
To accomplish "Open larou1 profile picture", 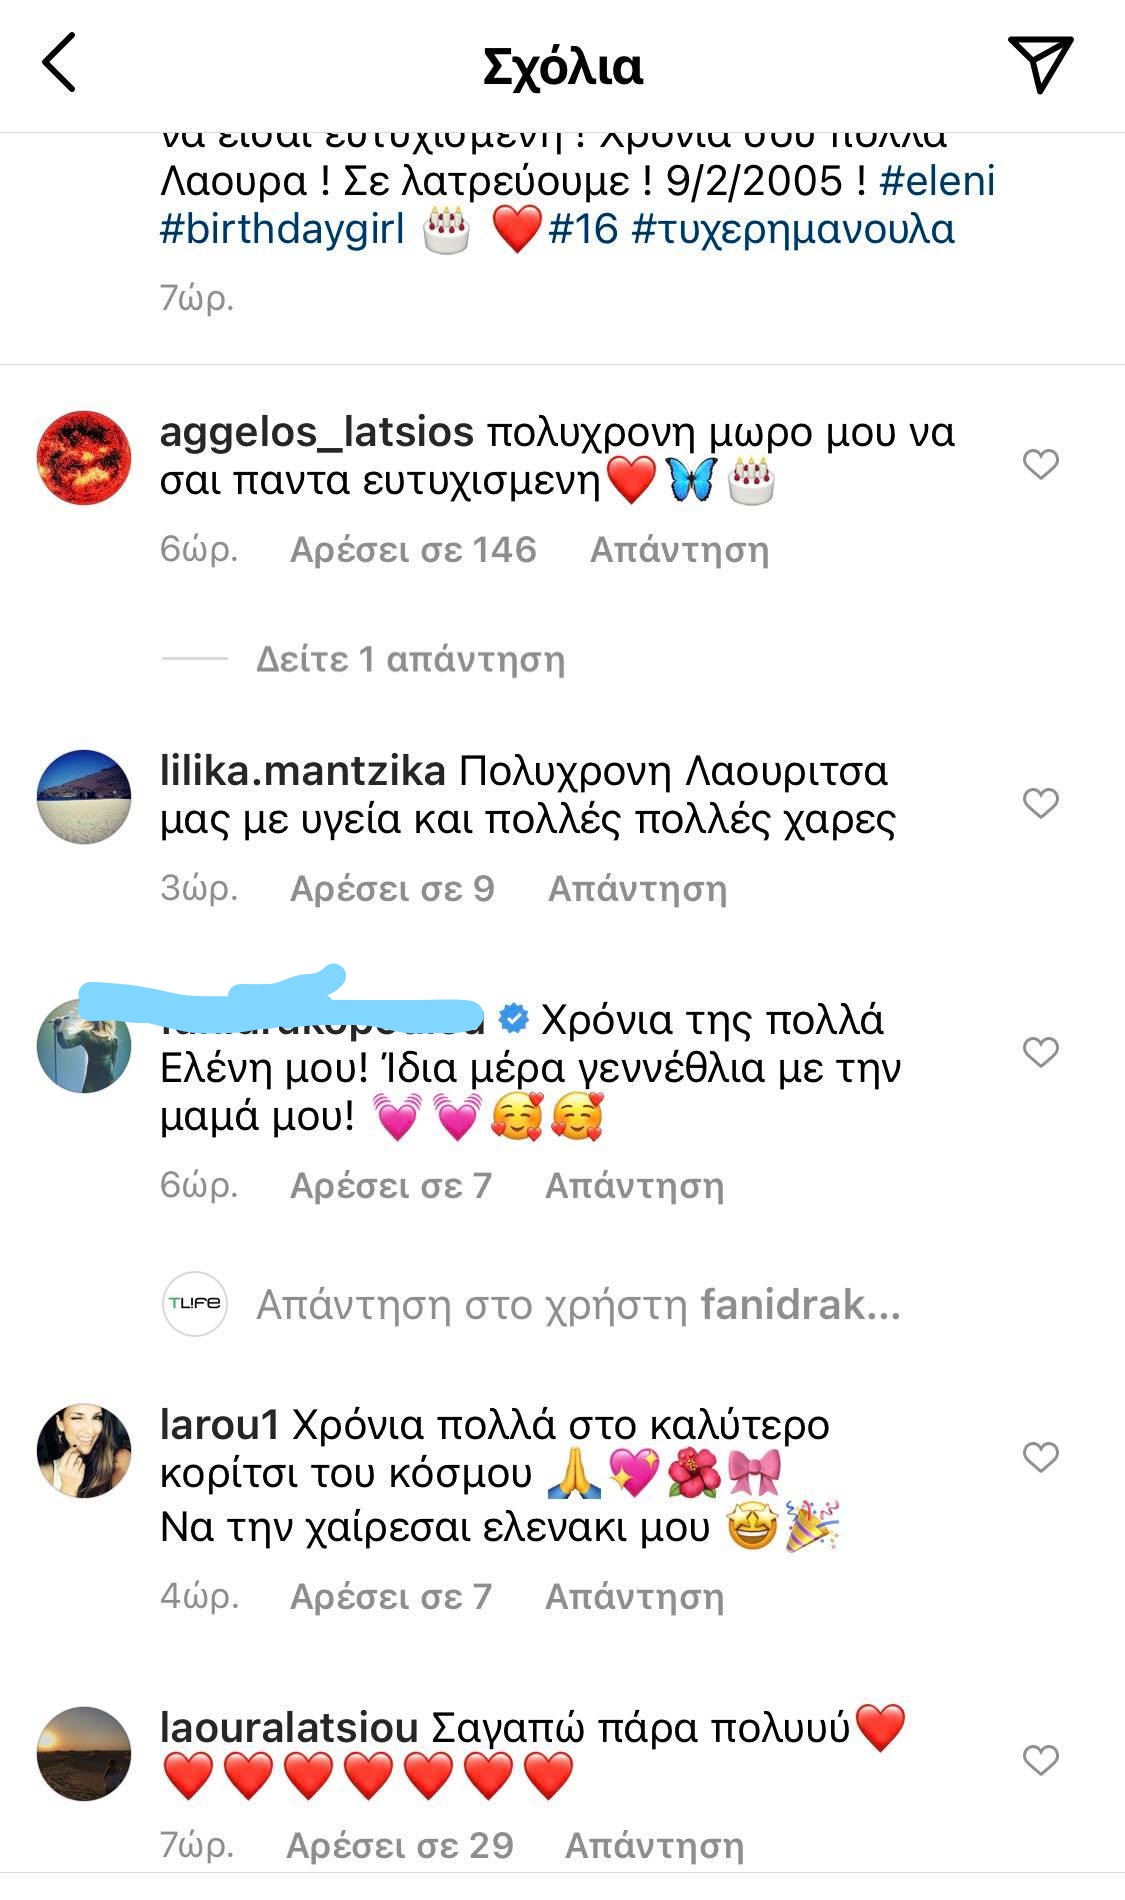I will coord(84,1451).
